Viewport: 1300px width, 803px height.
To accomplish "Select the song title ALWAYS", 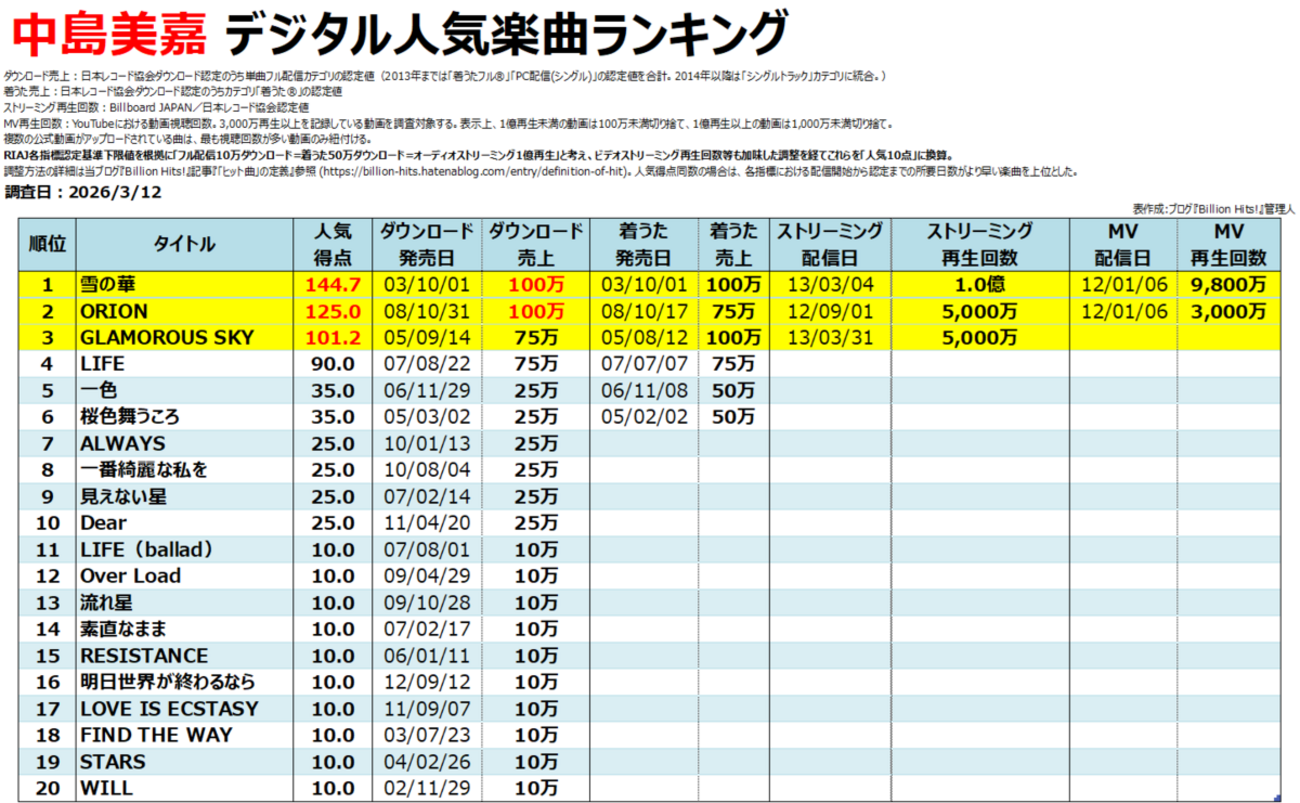I will 123,443.
